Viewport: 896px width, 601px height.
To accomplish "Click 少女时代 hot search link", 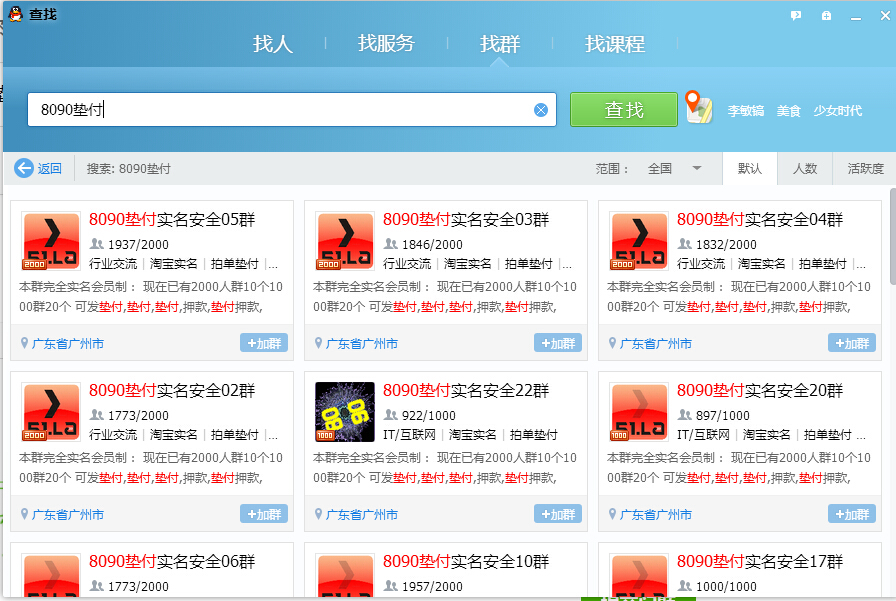I will 838,111.
